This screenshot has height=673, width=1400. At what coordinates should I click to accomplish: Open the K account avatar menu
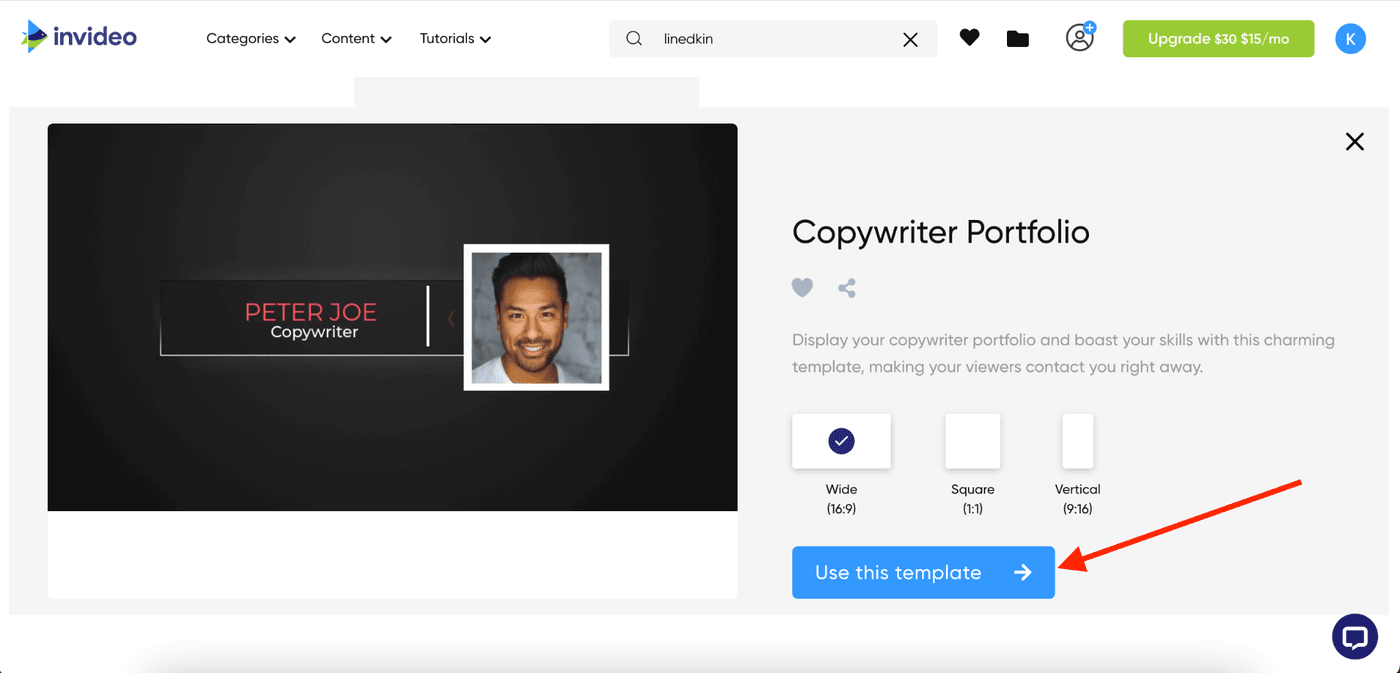[1350, 39]
